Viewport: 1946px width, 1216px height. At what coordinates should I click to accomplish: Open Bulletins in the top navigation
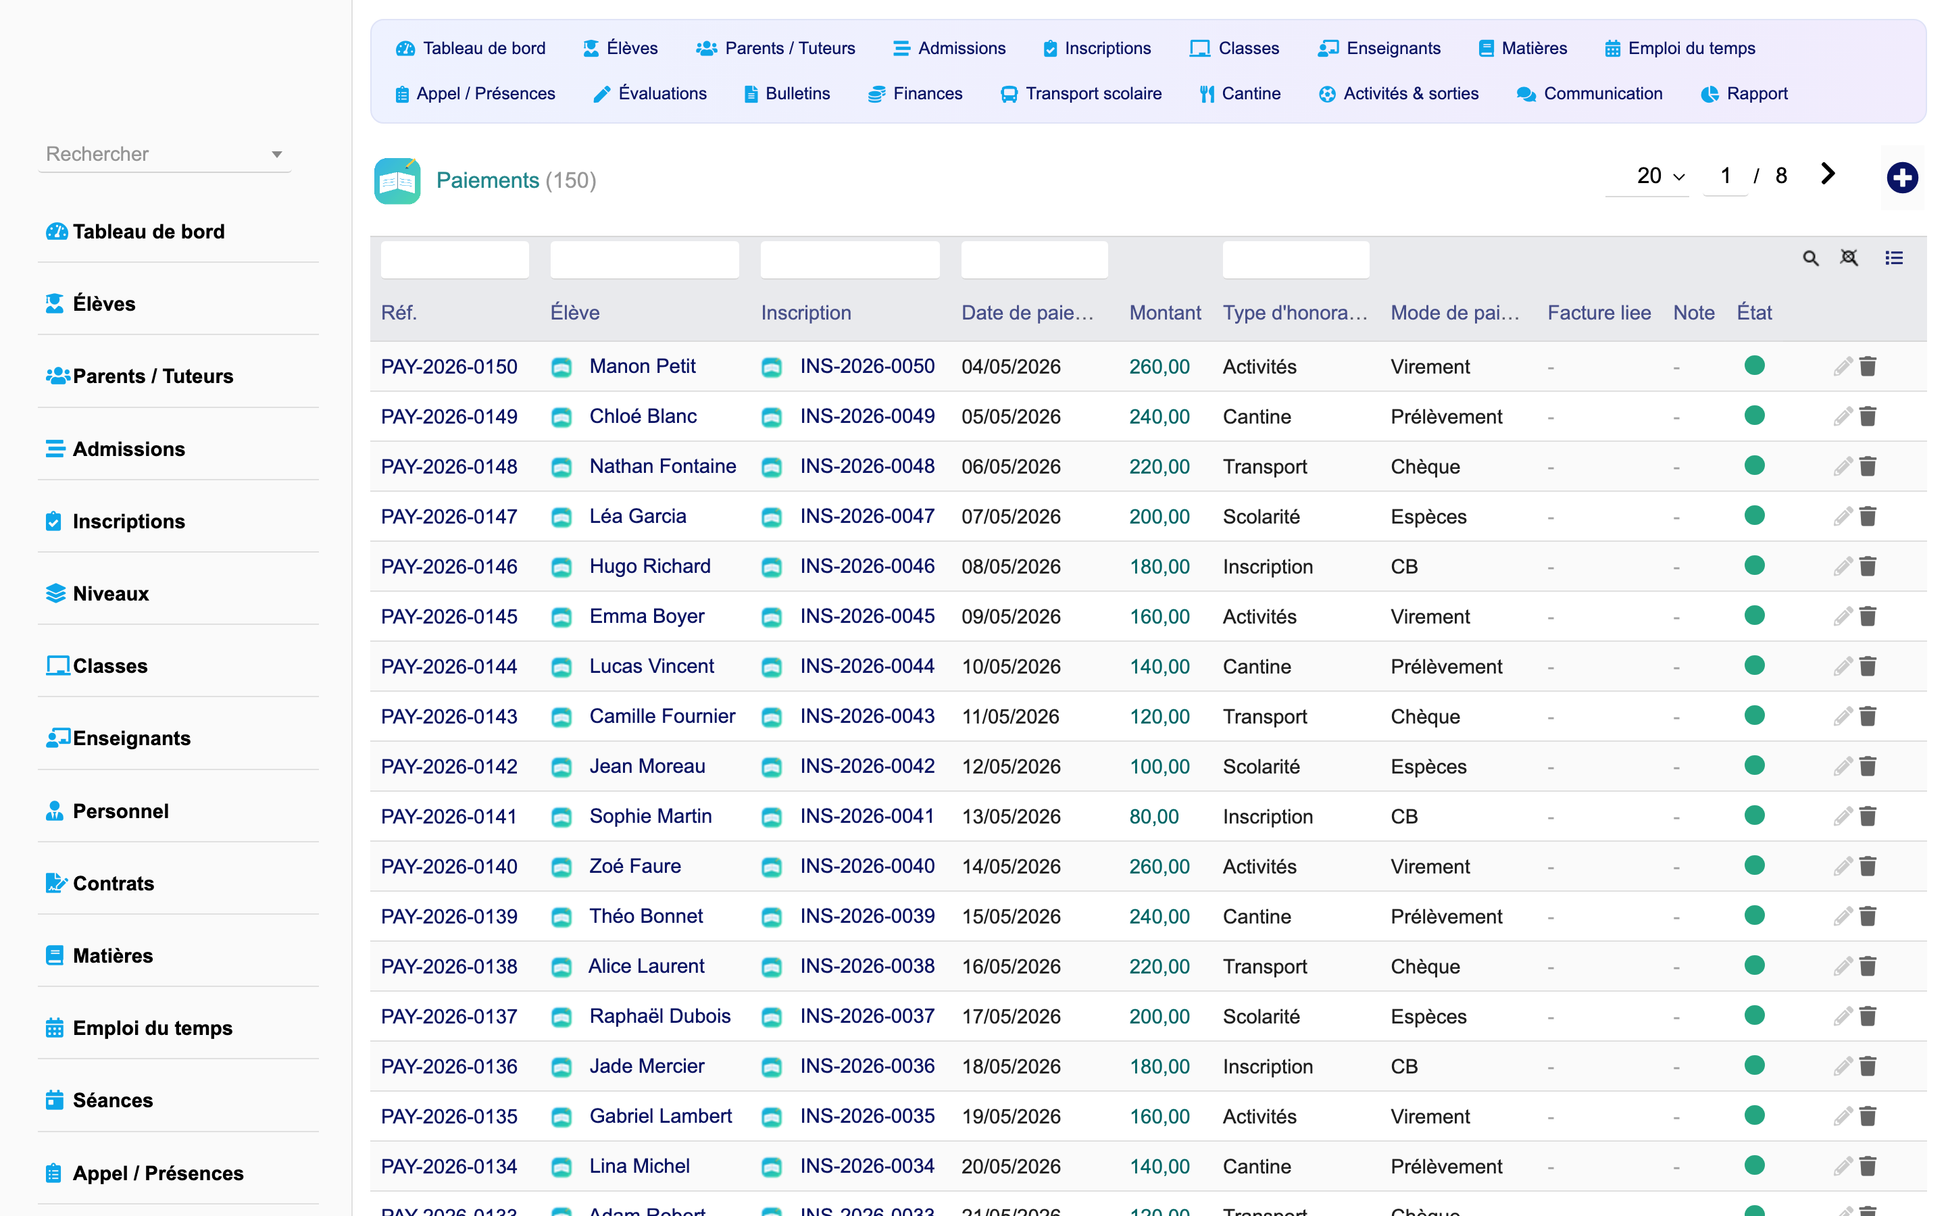click(787, 94)
